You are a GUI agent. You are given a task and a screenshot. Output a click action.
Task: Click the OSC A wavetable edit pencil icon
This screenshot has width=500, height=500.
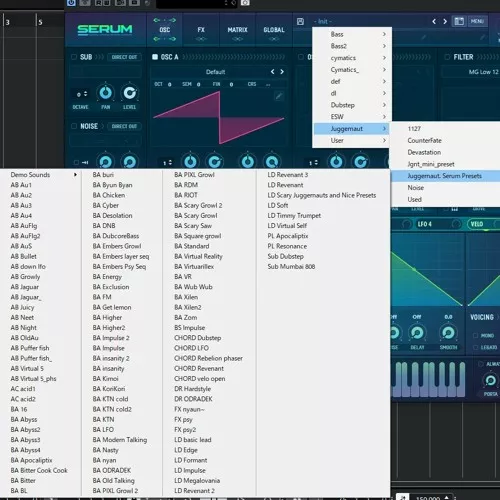coord(279,96)
